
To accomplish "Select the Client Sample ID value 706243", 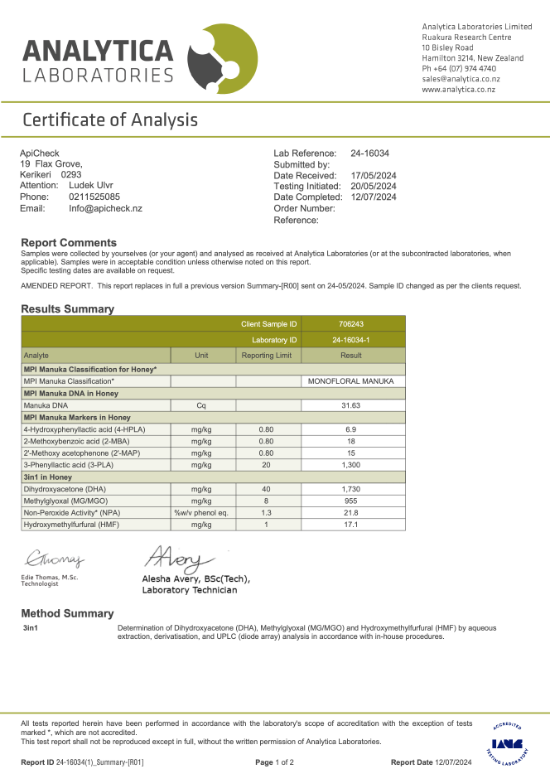I will (351, 324).
